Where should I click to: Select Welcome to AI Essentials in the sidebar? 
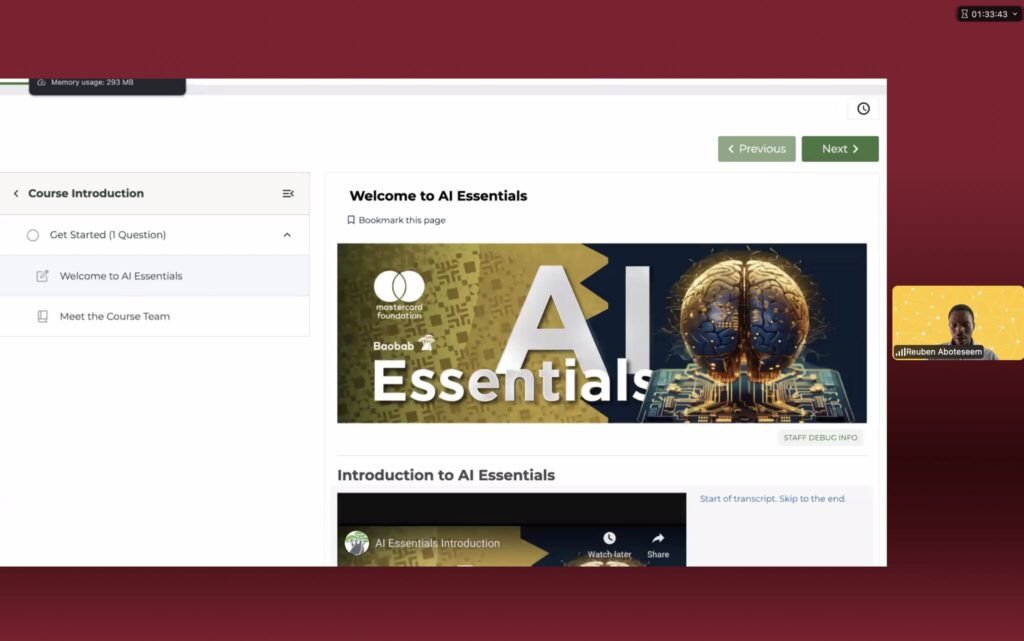121,276
